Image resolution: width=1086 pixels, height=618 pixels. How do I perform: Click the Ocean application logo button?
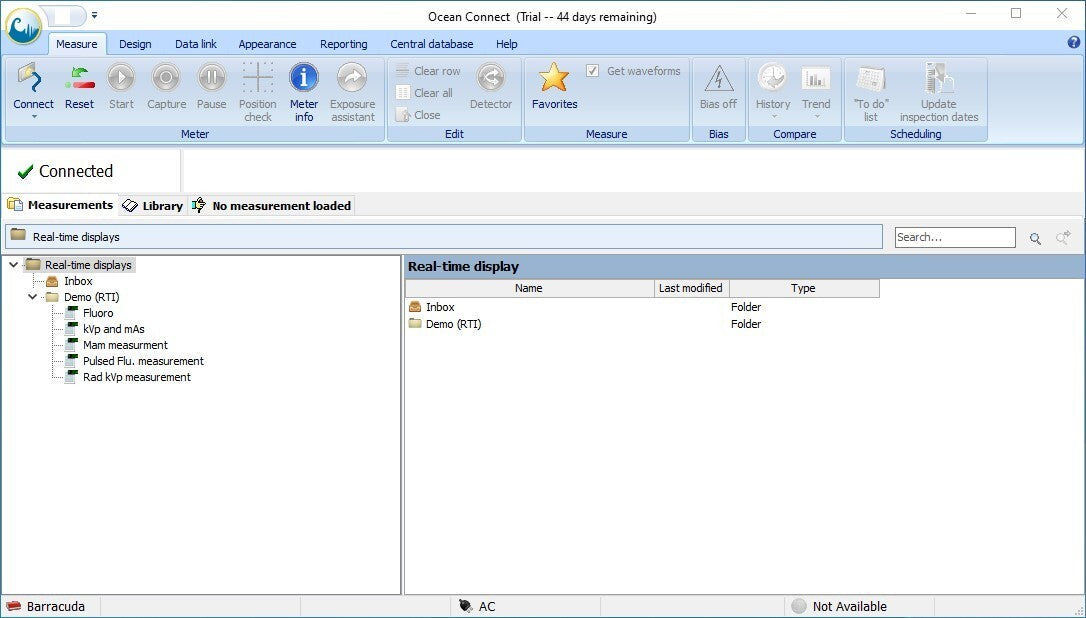[24, 26]
